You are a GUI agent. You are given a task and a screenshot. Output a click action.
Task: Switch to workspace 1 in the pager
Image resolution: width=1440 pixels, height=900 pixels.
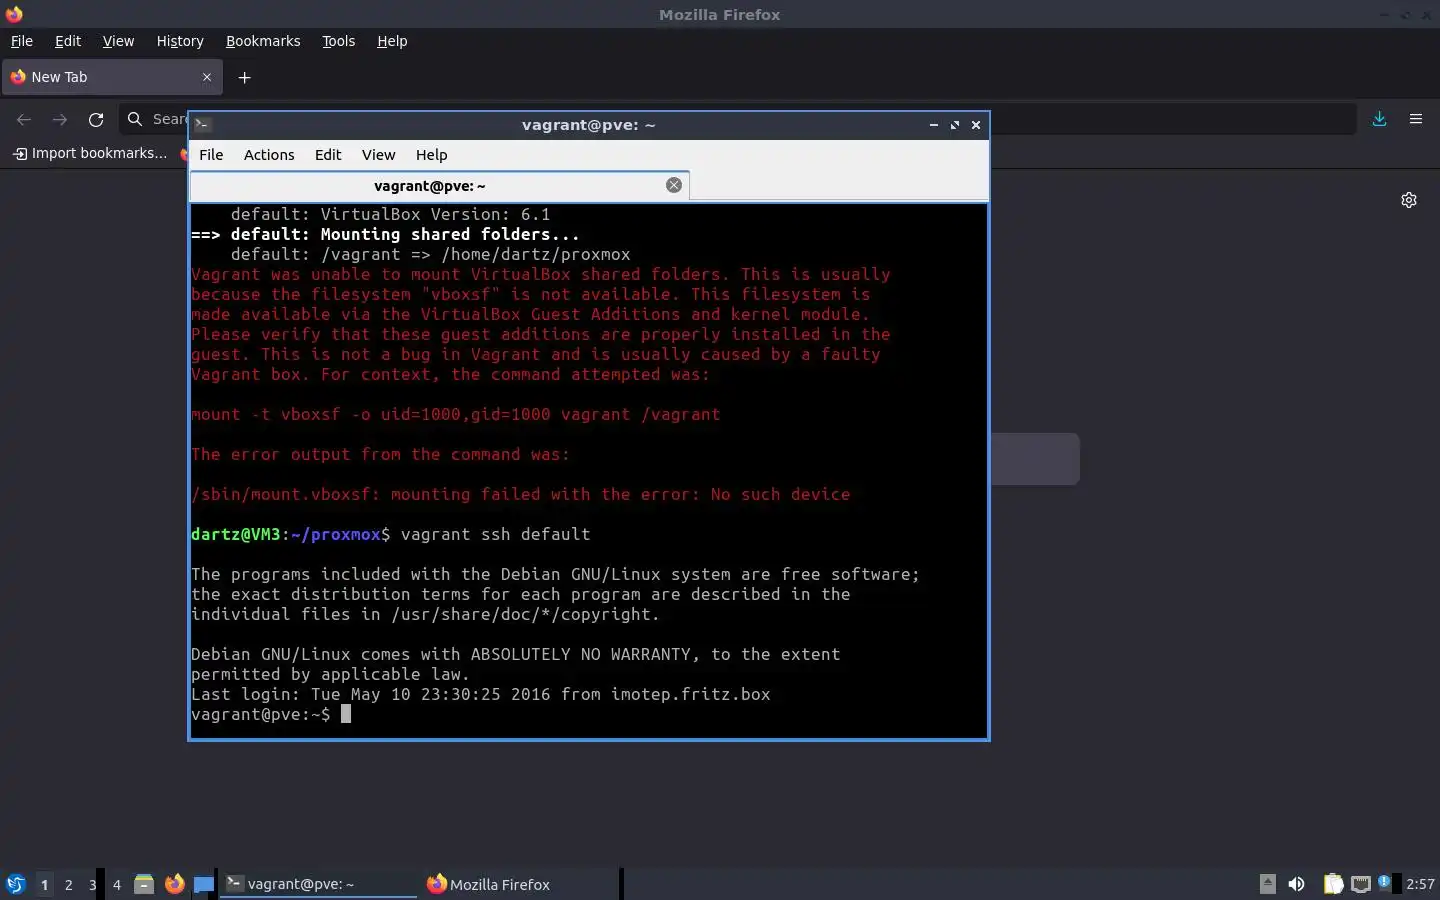tap(44, 884)
